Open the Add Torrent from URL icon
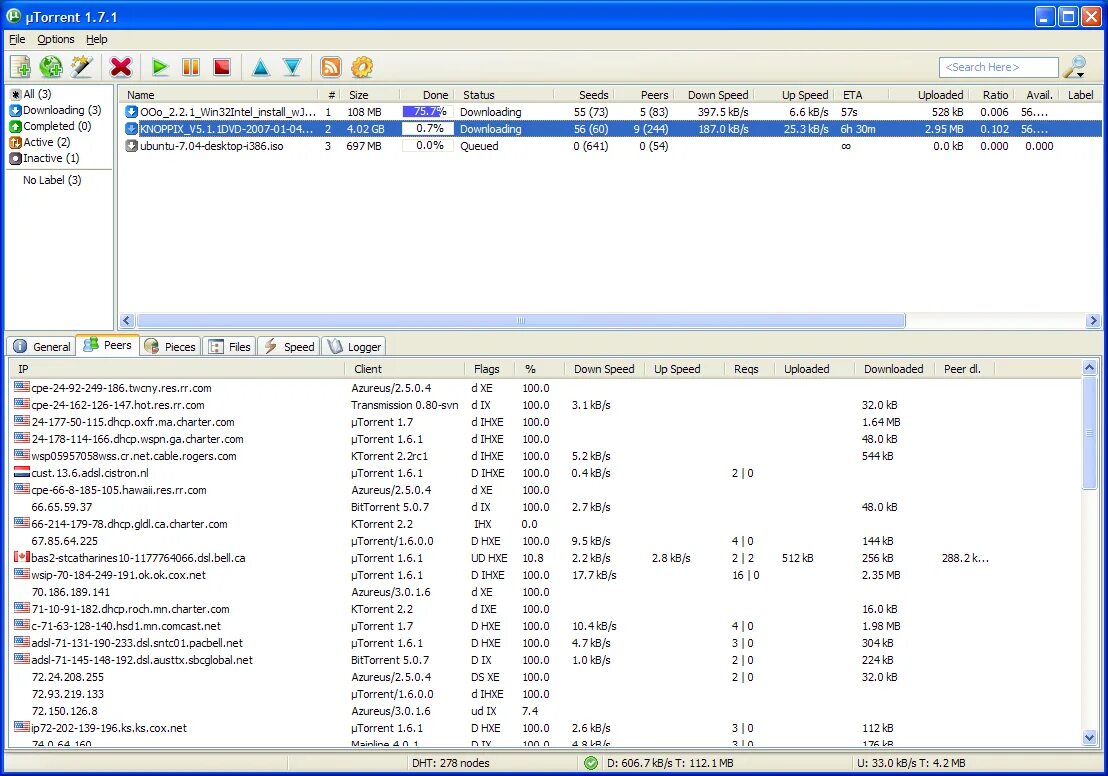The width and height of the screenshot is (1108, 776). click(x=50, y=66)
